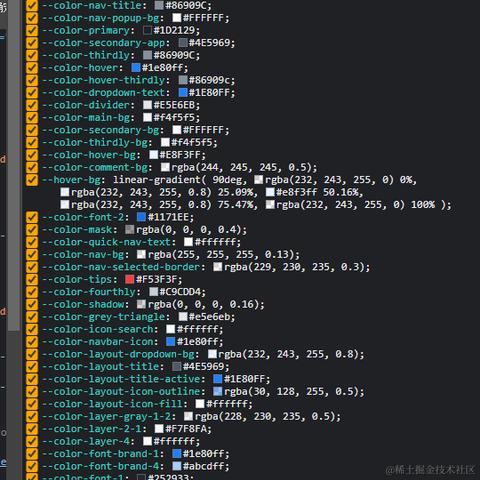Click the linear-gradient( 90deg text
This screenshot has width=480, height=480.
(177, 180)
